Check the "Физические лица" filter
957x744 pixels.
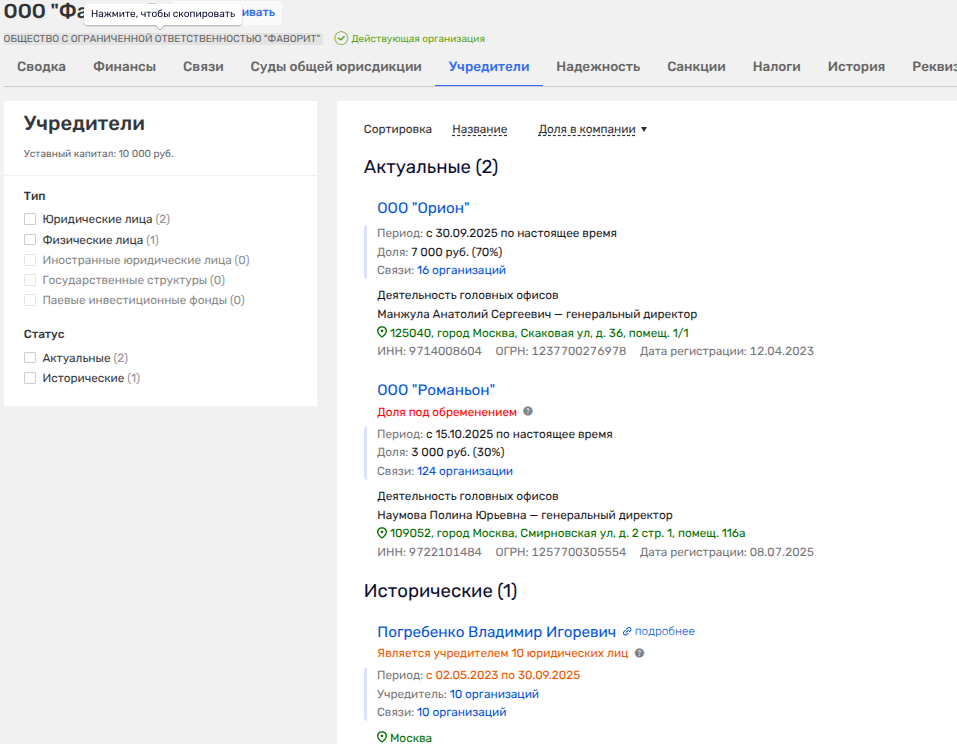click(x=30, y=240)
